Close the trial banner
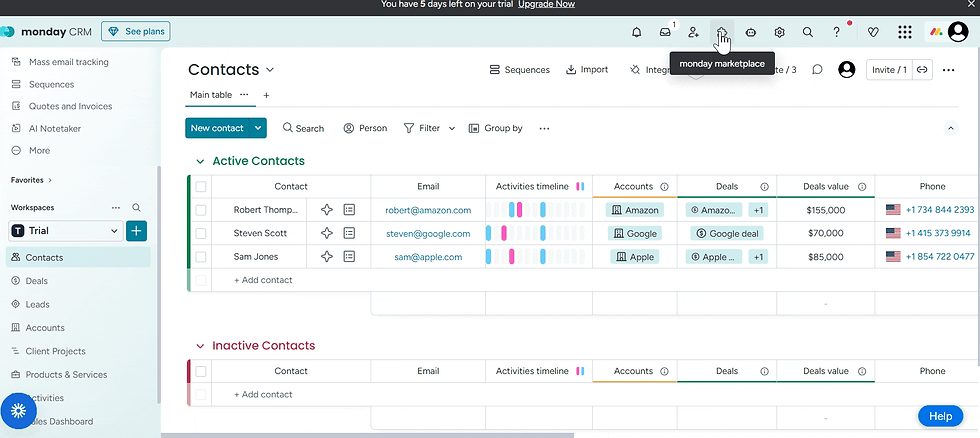The width and height of the screenshot is (980, 438). pyautogui.click(x=971, y=4)
